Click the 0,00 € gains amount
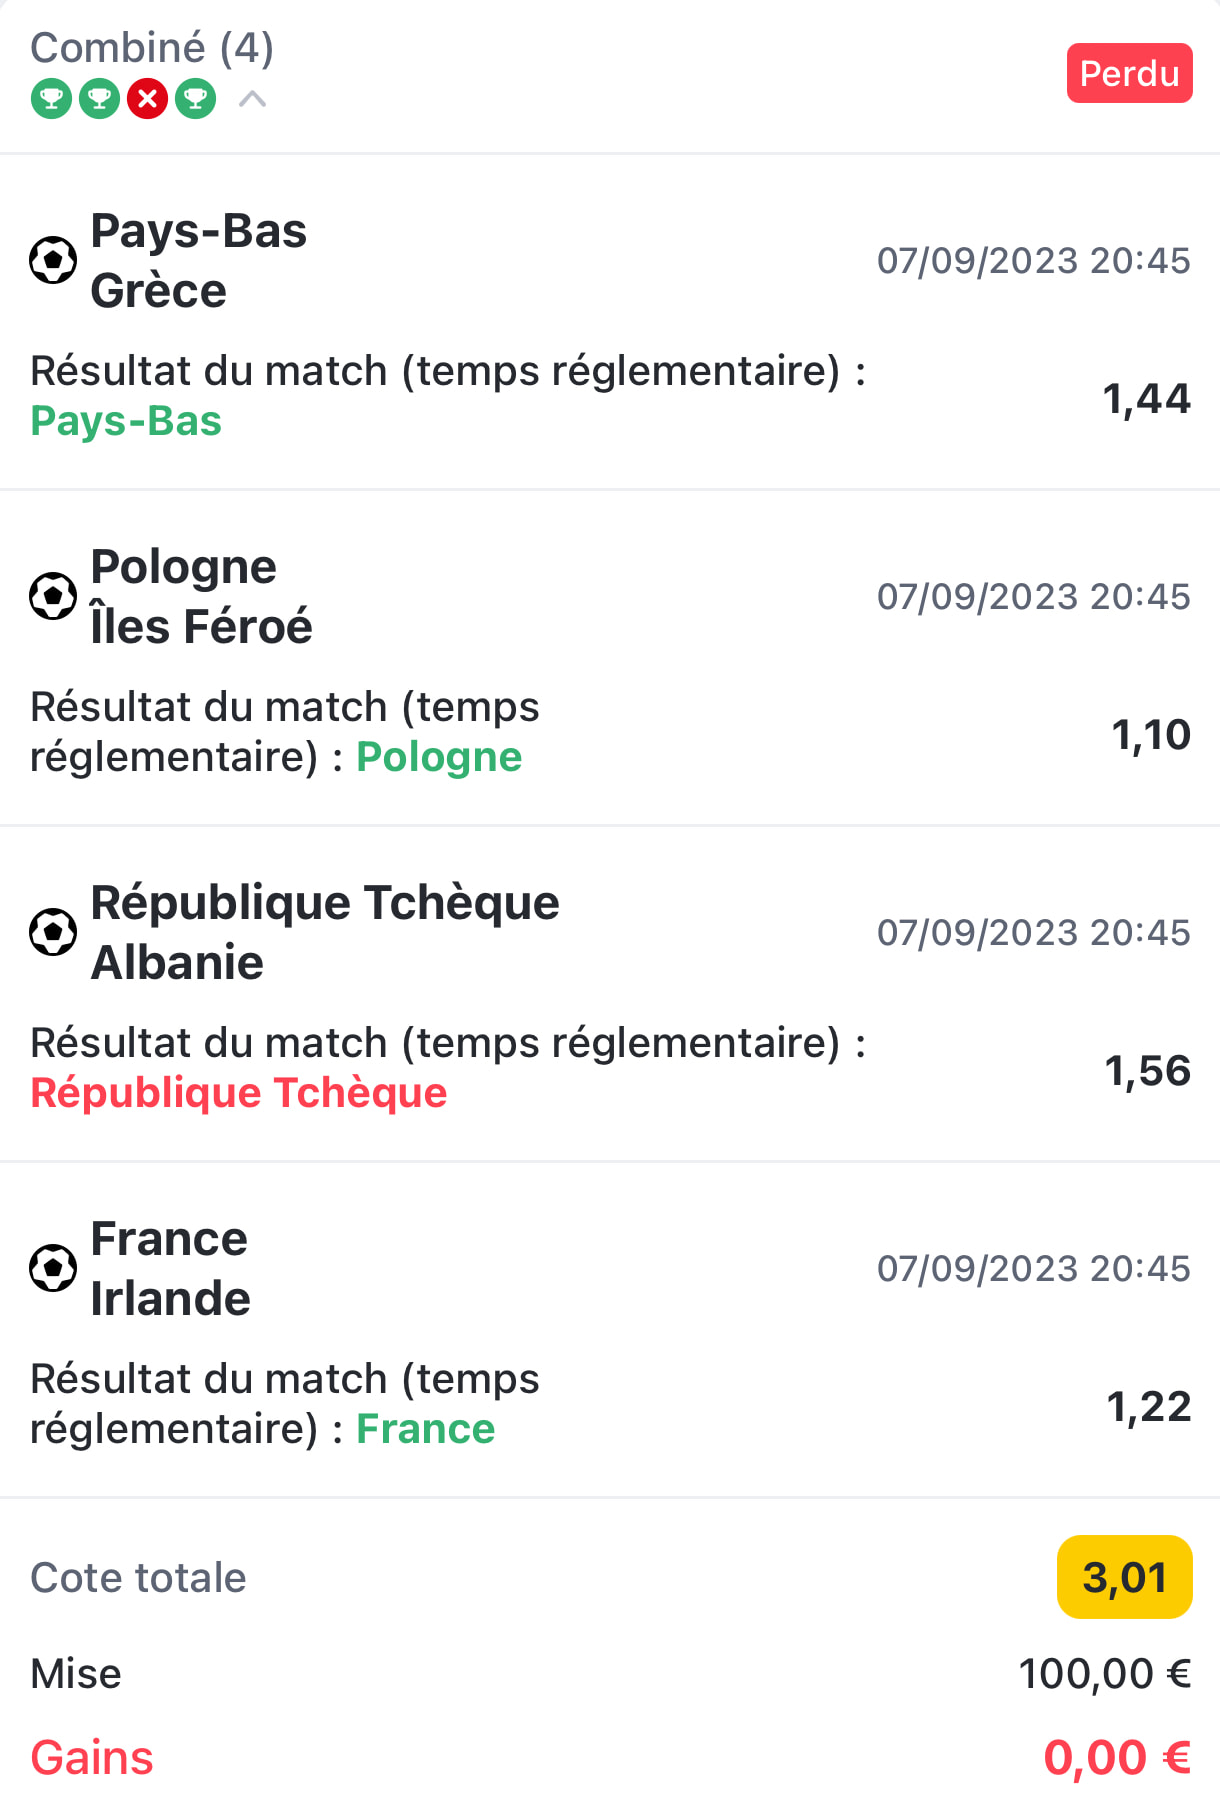This screenshot has width=1220, height=1810. pos(1117,1757)
